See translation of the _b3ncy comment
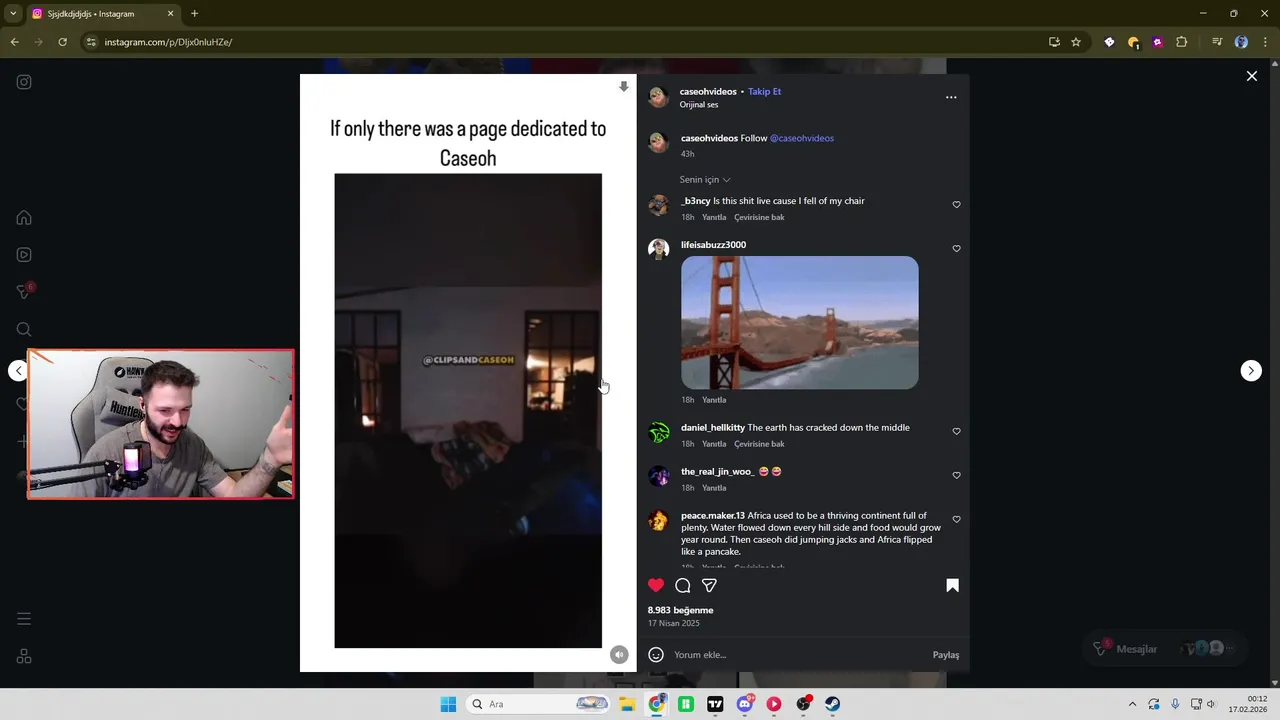Screen dimensions: 1280x720 click(759, 217)
